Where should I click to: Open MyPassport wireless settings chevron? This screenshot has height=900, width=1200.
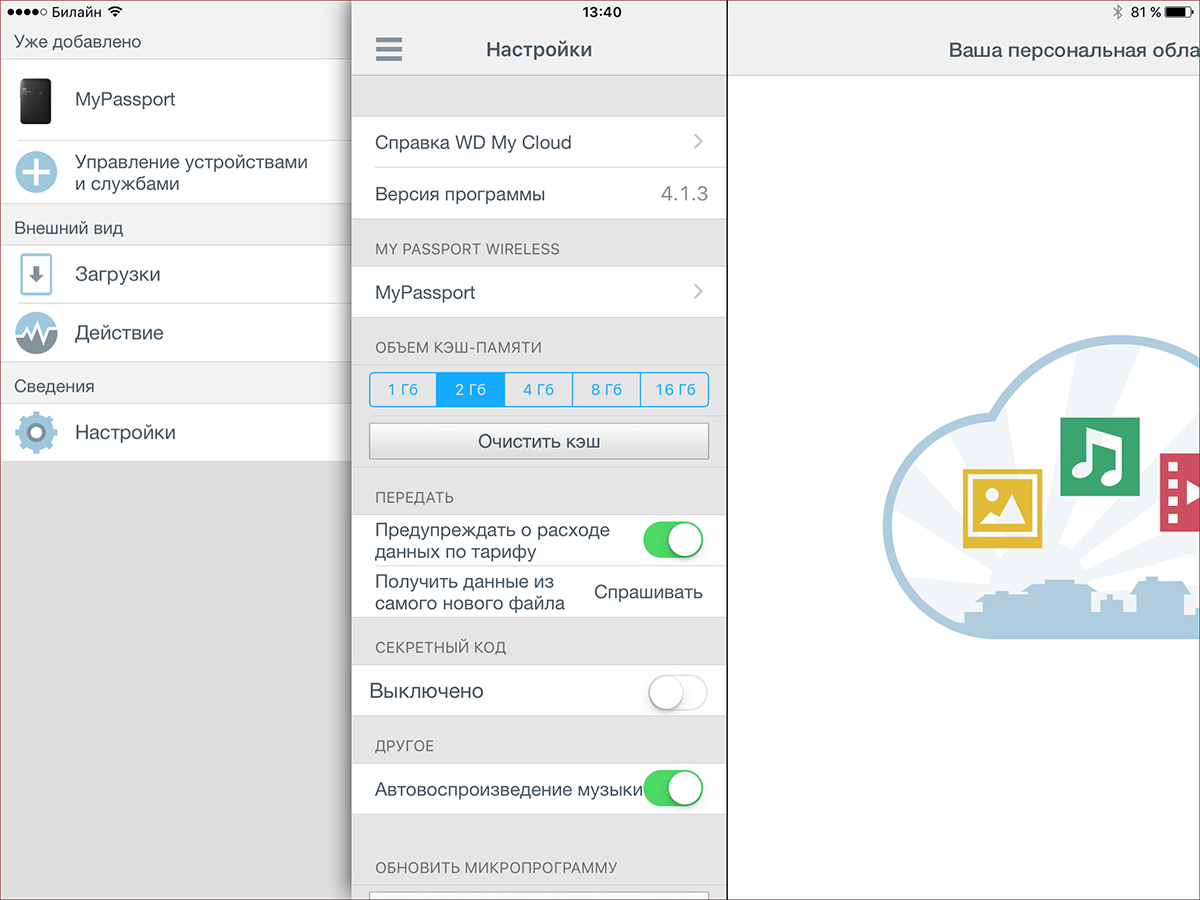[x=698, y=292]
